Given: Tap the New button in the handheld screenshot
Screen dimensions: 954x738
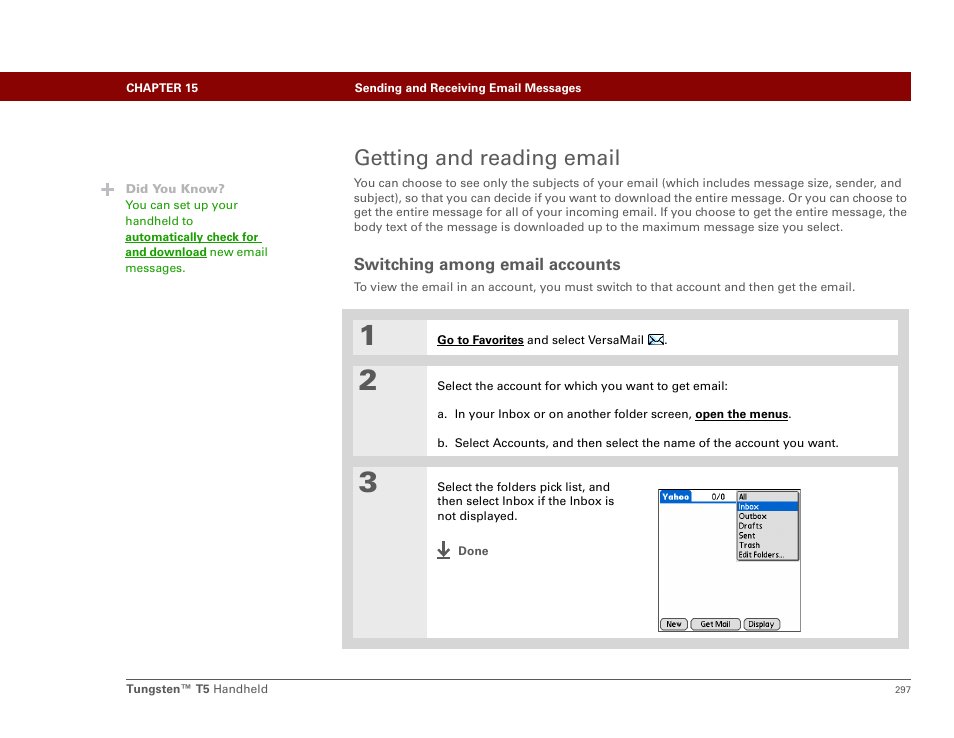Looking at the screenshot, I should click(674, 624).
